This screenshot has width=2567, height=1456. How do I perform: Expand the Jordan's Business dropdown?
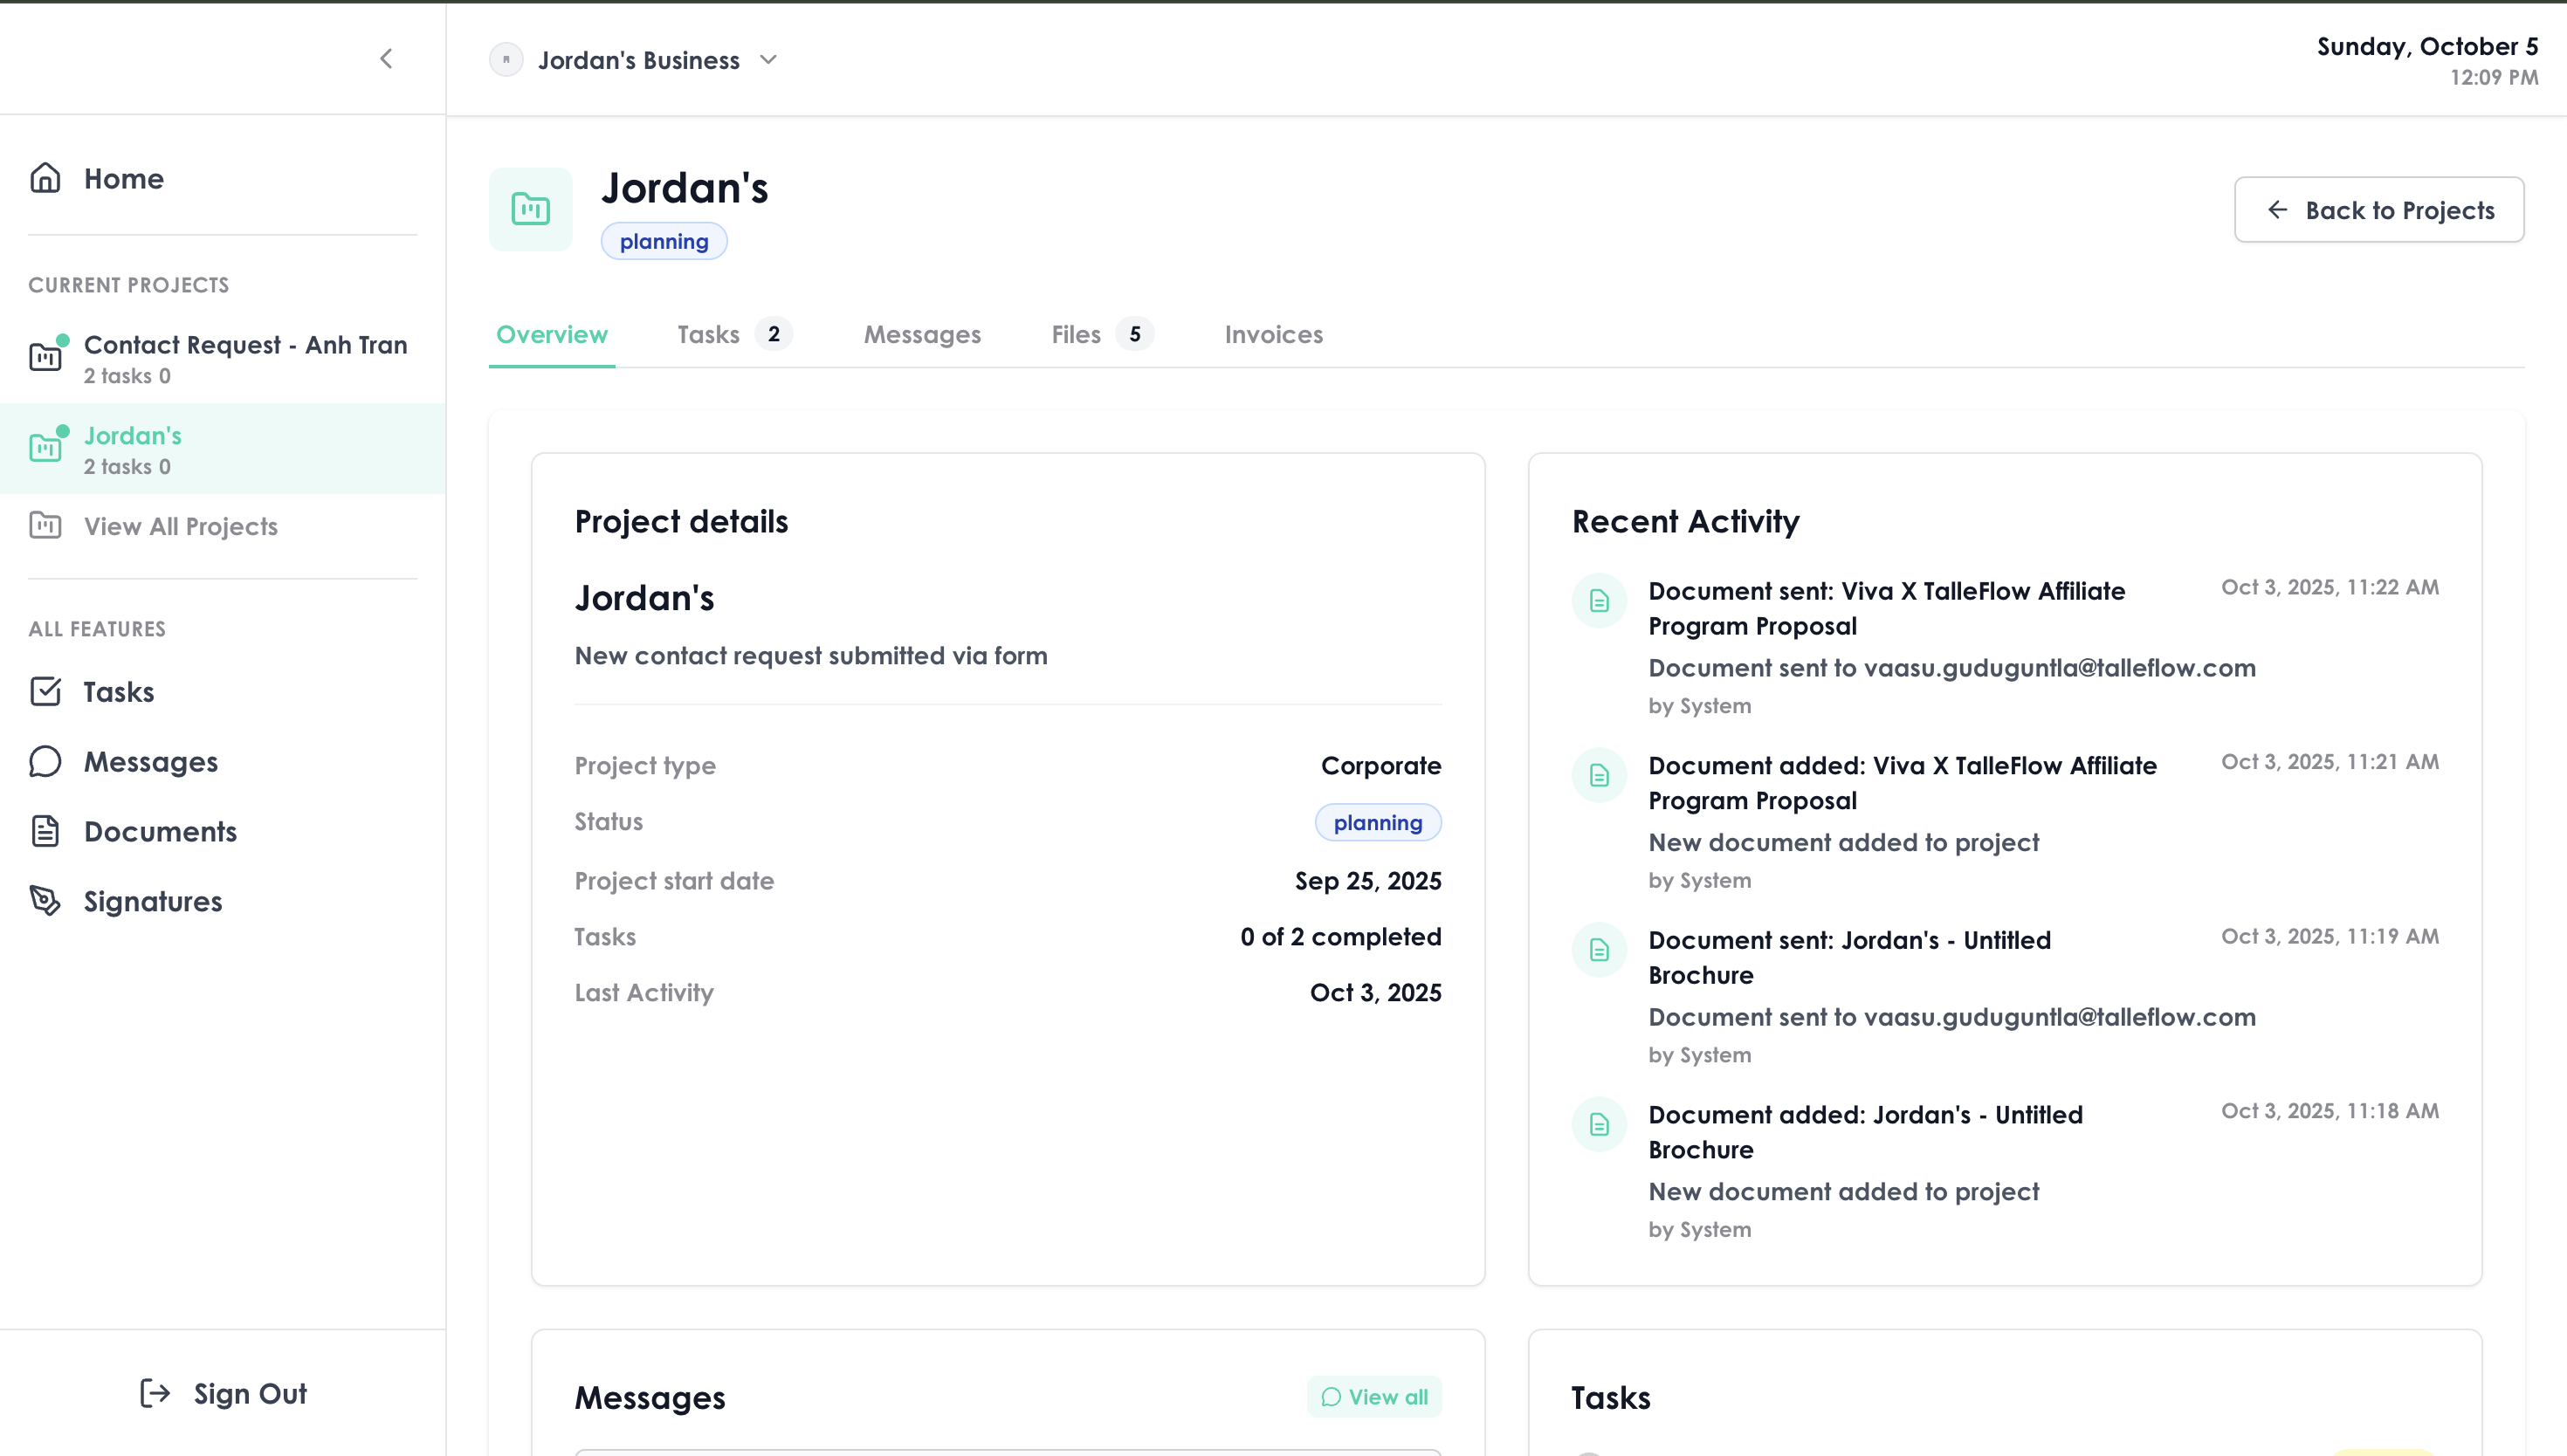pyautogui.click(x=768, y=60)
